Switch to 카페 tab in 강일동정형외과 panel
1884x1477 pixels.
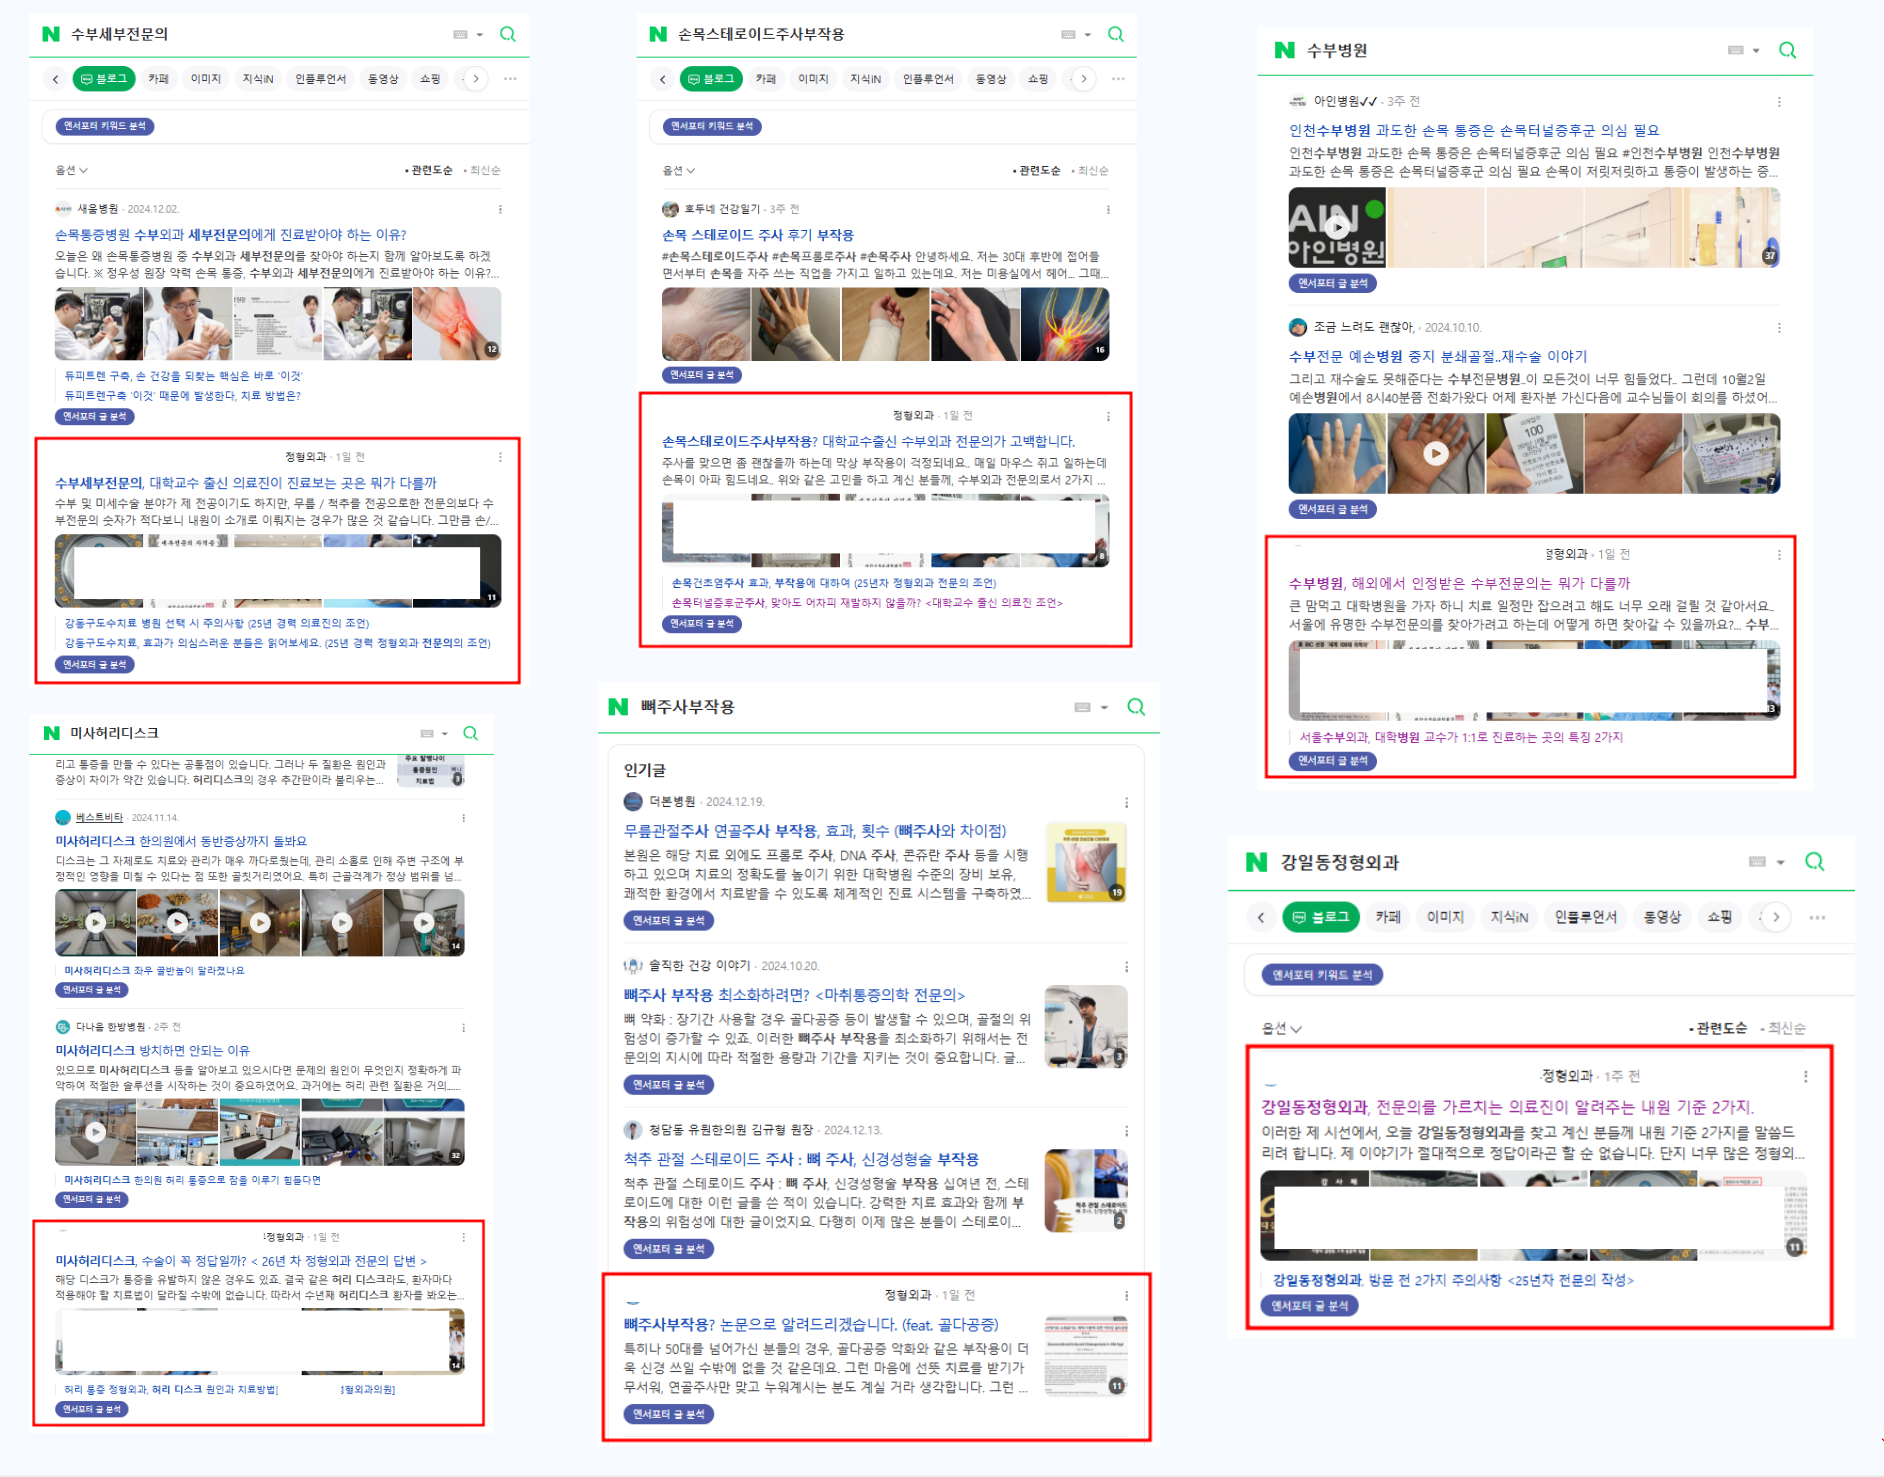(1388, 917)
